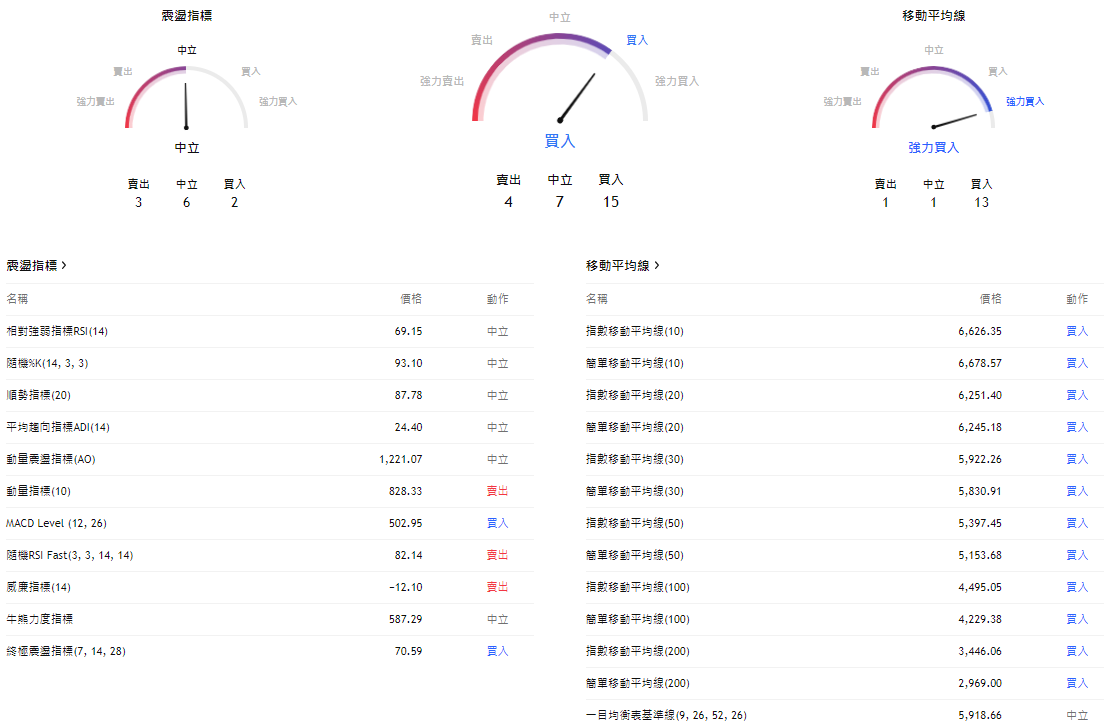1104x723 pixels.
Task: Click 賣出 action for 威廉指標(14)
Action: pyautogui.click(x=497, y=587)
